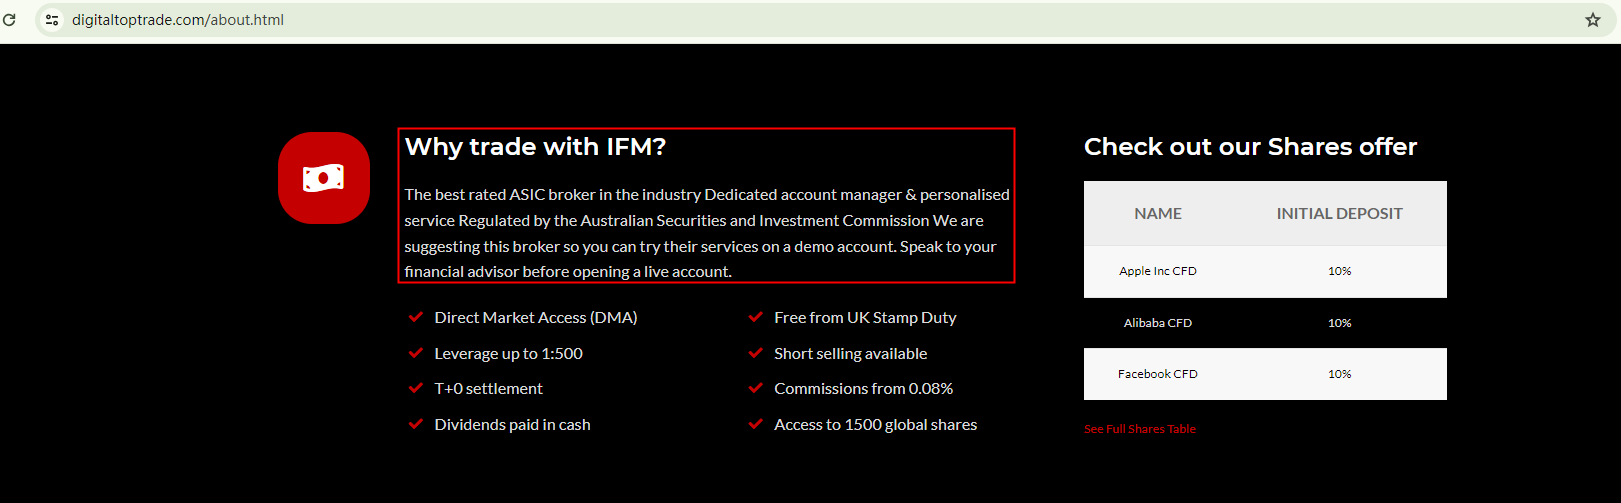
Task: Click 'Direct Market Access (DMA)' text
Action: click(x=536, y=317)
